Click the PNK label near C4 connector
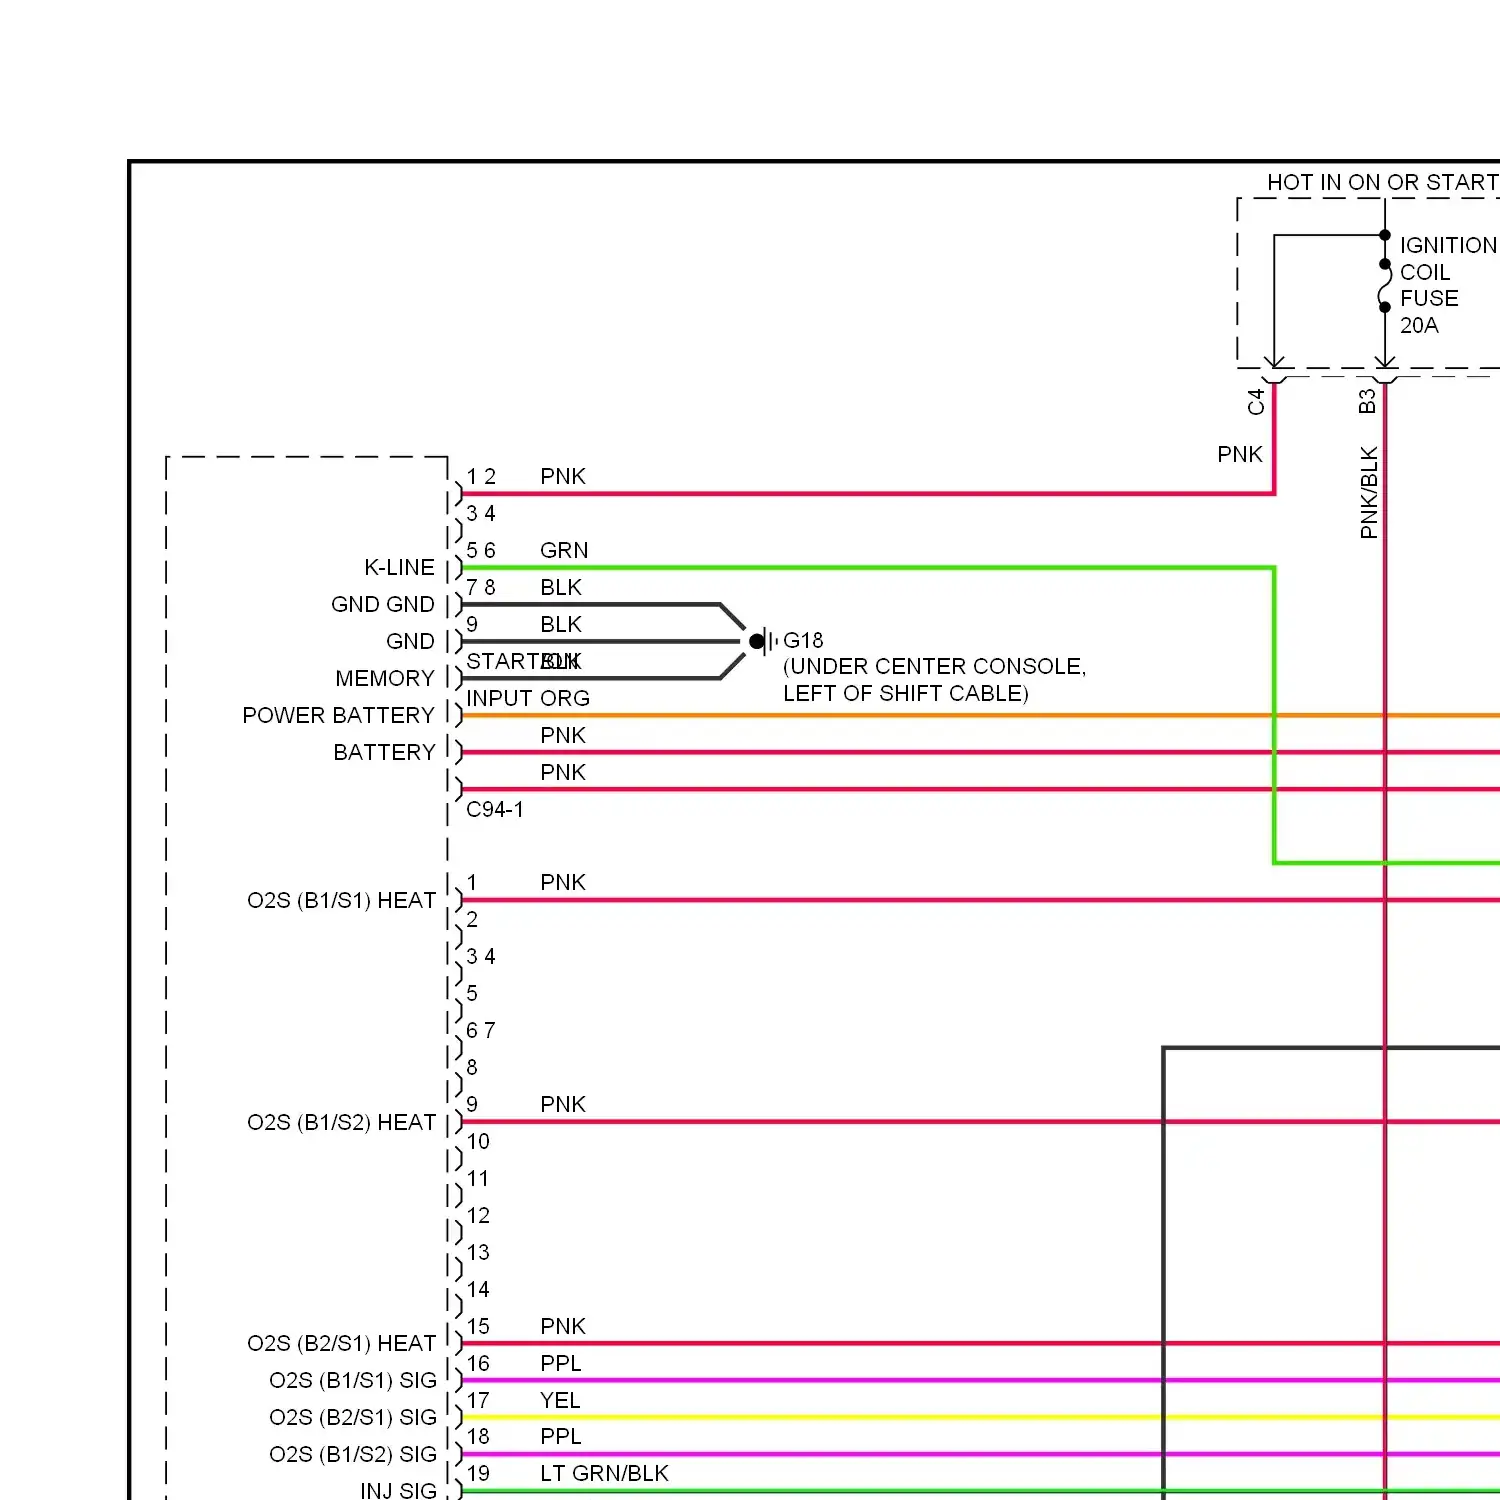 pos(1240,454)
